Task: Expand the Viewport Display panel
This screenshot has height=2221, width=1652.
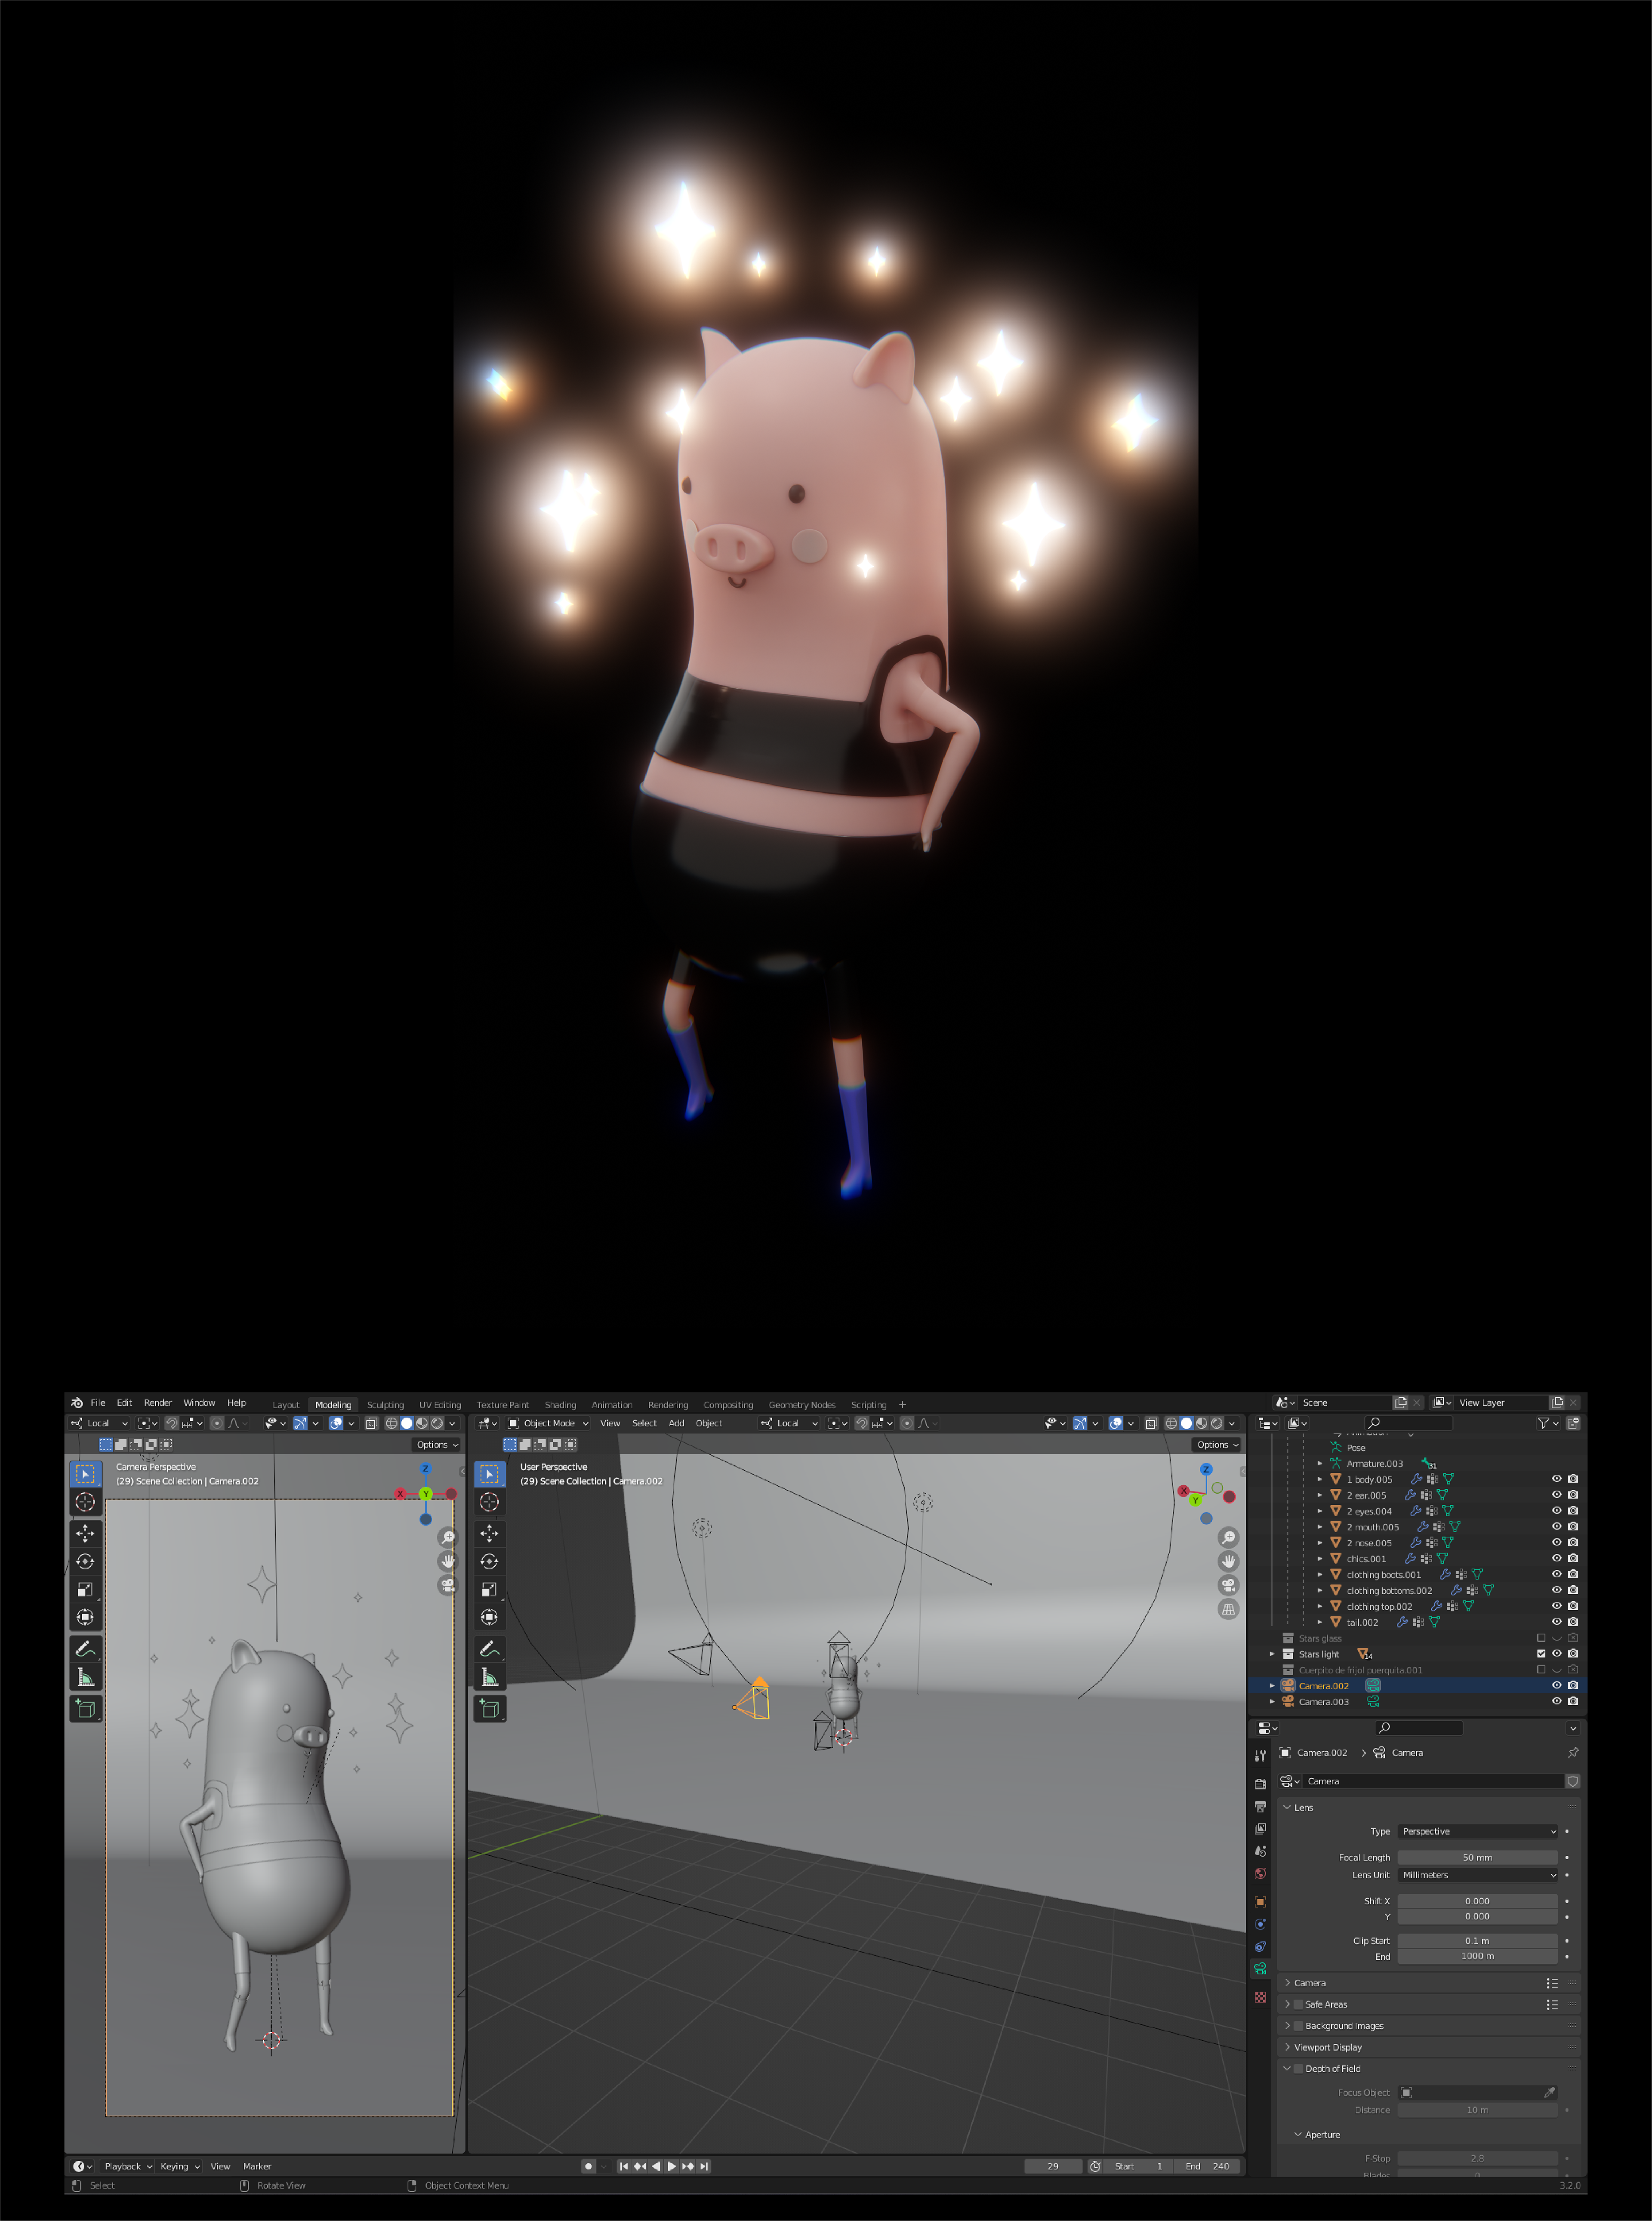Action: coord(1327,2047)
